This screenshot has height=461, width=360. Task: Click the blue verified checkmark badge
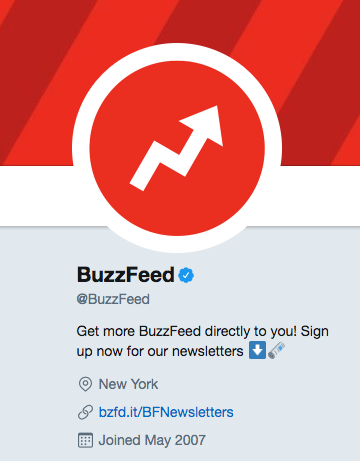pyautogui.click(x=186, y=275)
